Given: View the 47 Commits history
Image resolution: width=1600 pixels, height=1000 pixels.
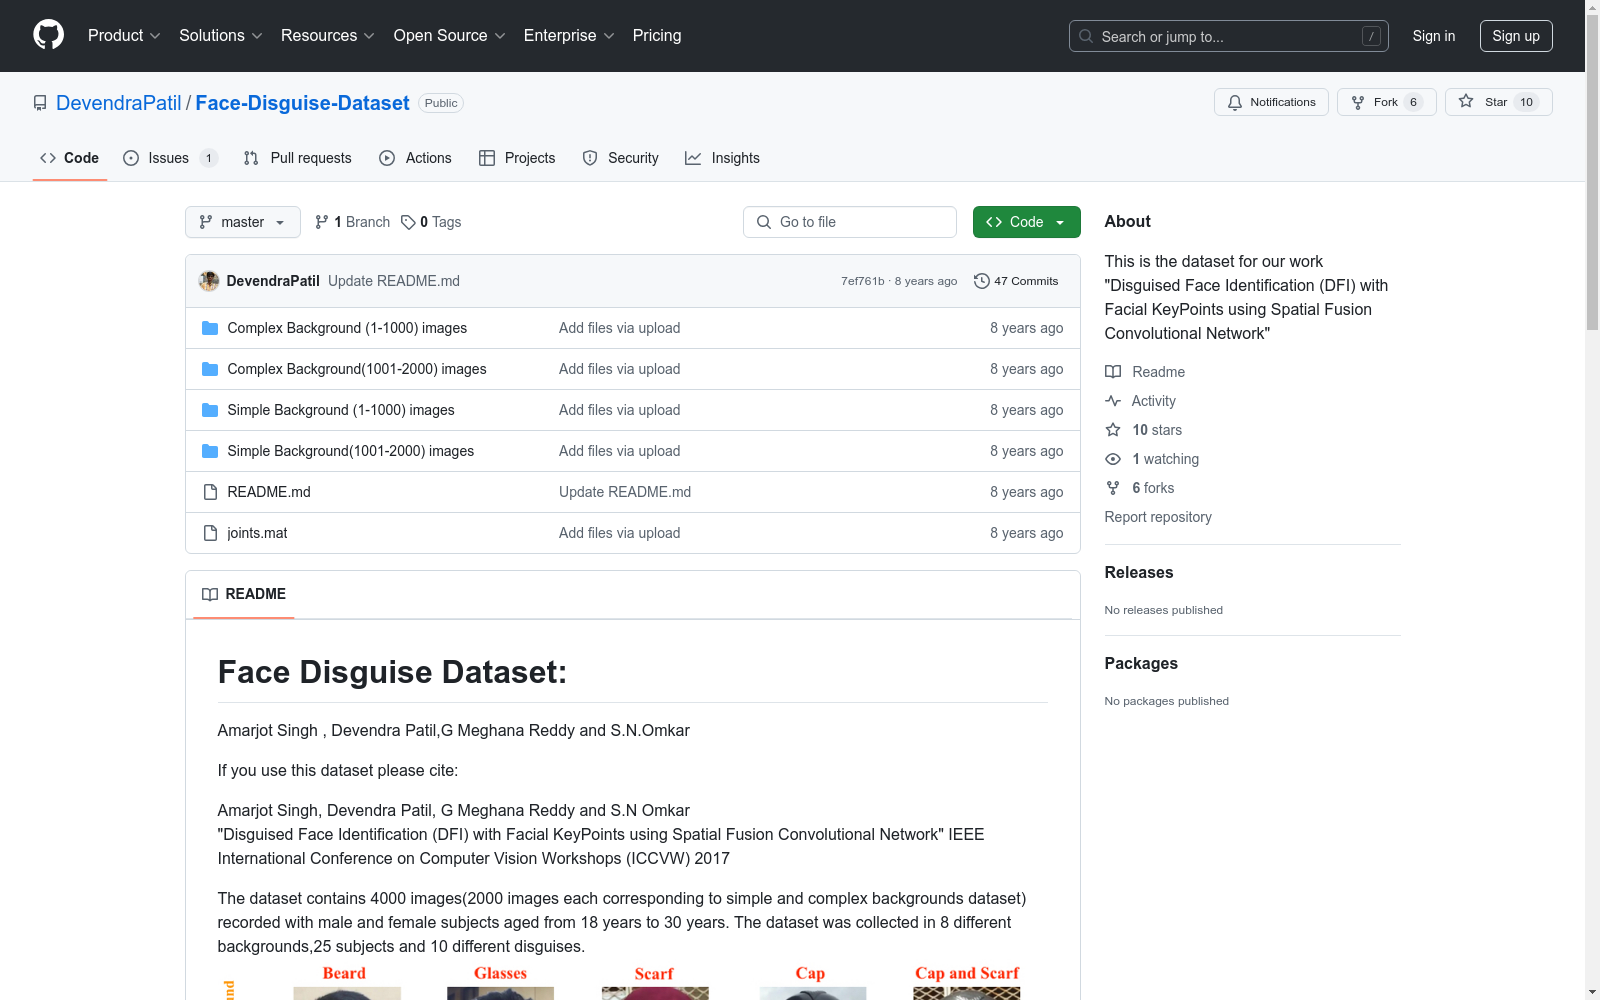Looking at the screenshot, I should point(1016,281).
